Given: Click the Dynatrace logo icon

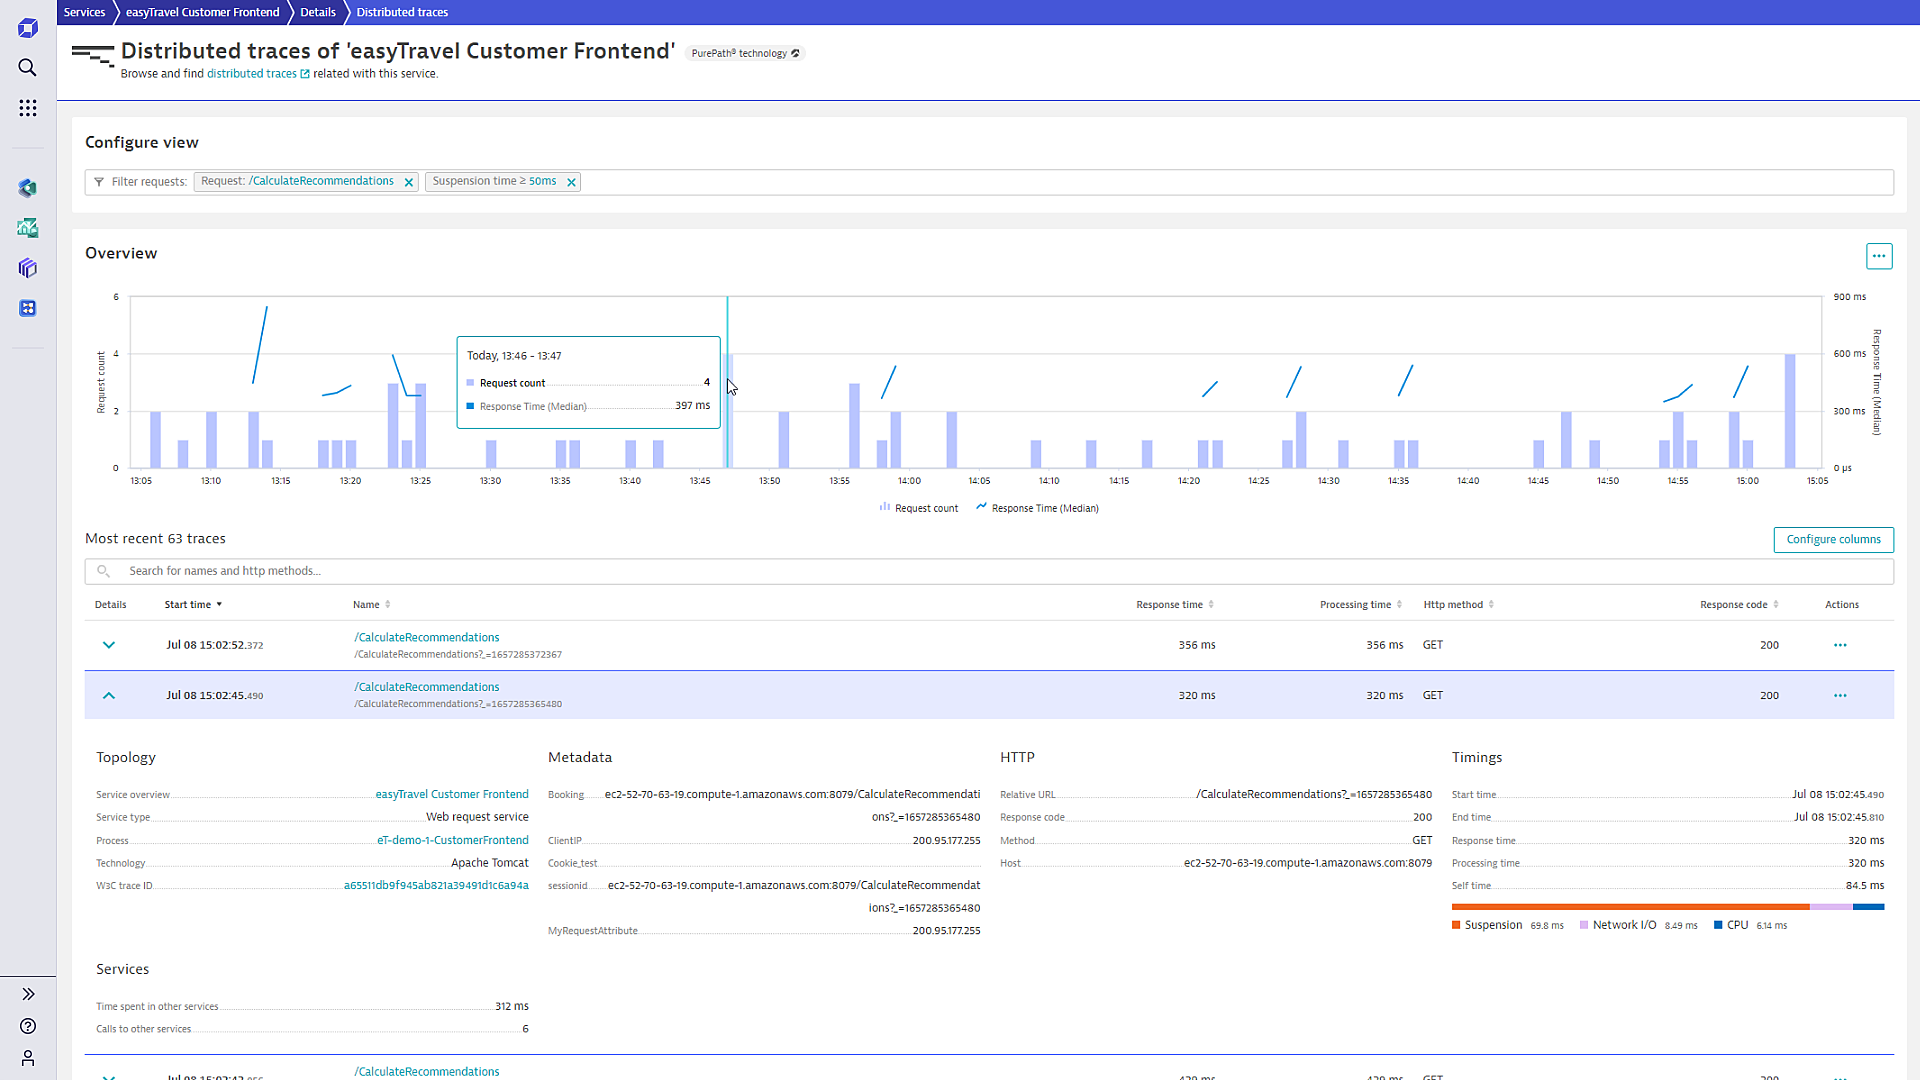Looking at the screenshot, I should point(28,28).
